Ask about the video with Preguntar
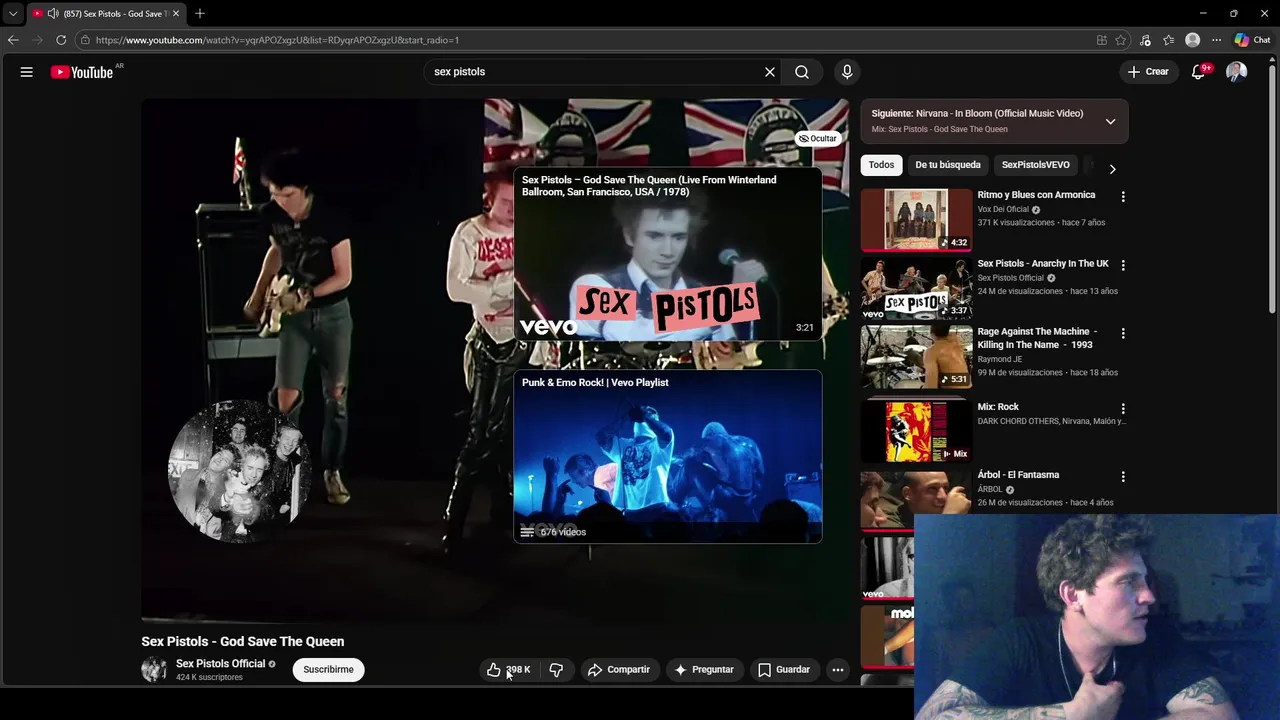 click(704, 670)
